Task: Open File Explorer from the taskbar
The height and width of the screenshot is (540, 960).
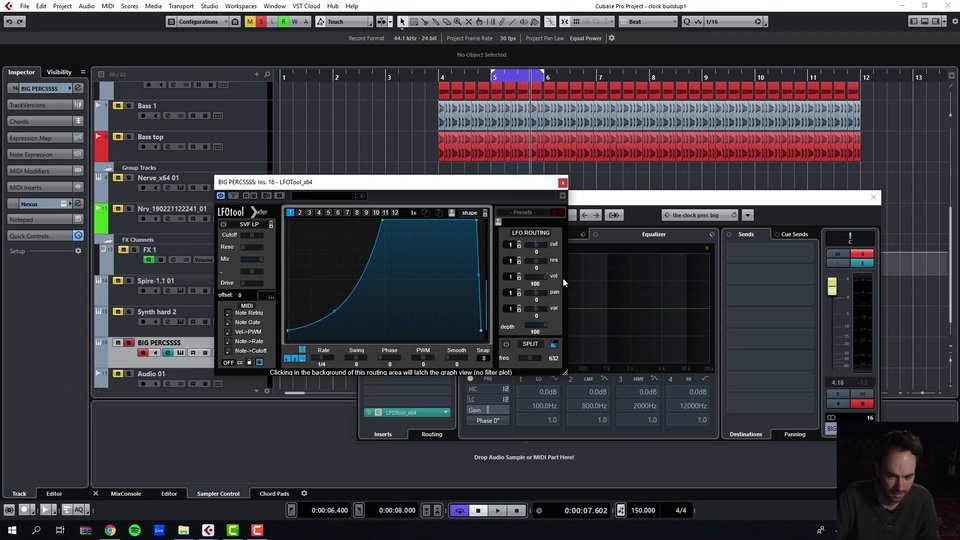Action: (184, 530)
